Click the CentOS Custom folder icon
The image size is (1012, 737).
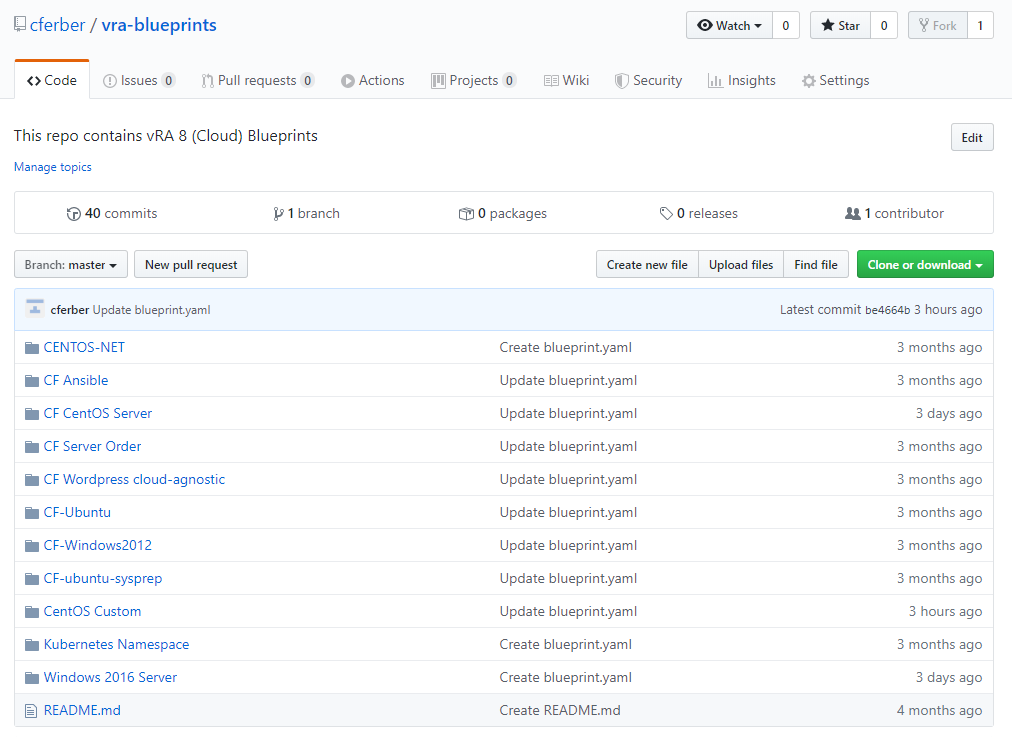point(32,612)
